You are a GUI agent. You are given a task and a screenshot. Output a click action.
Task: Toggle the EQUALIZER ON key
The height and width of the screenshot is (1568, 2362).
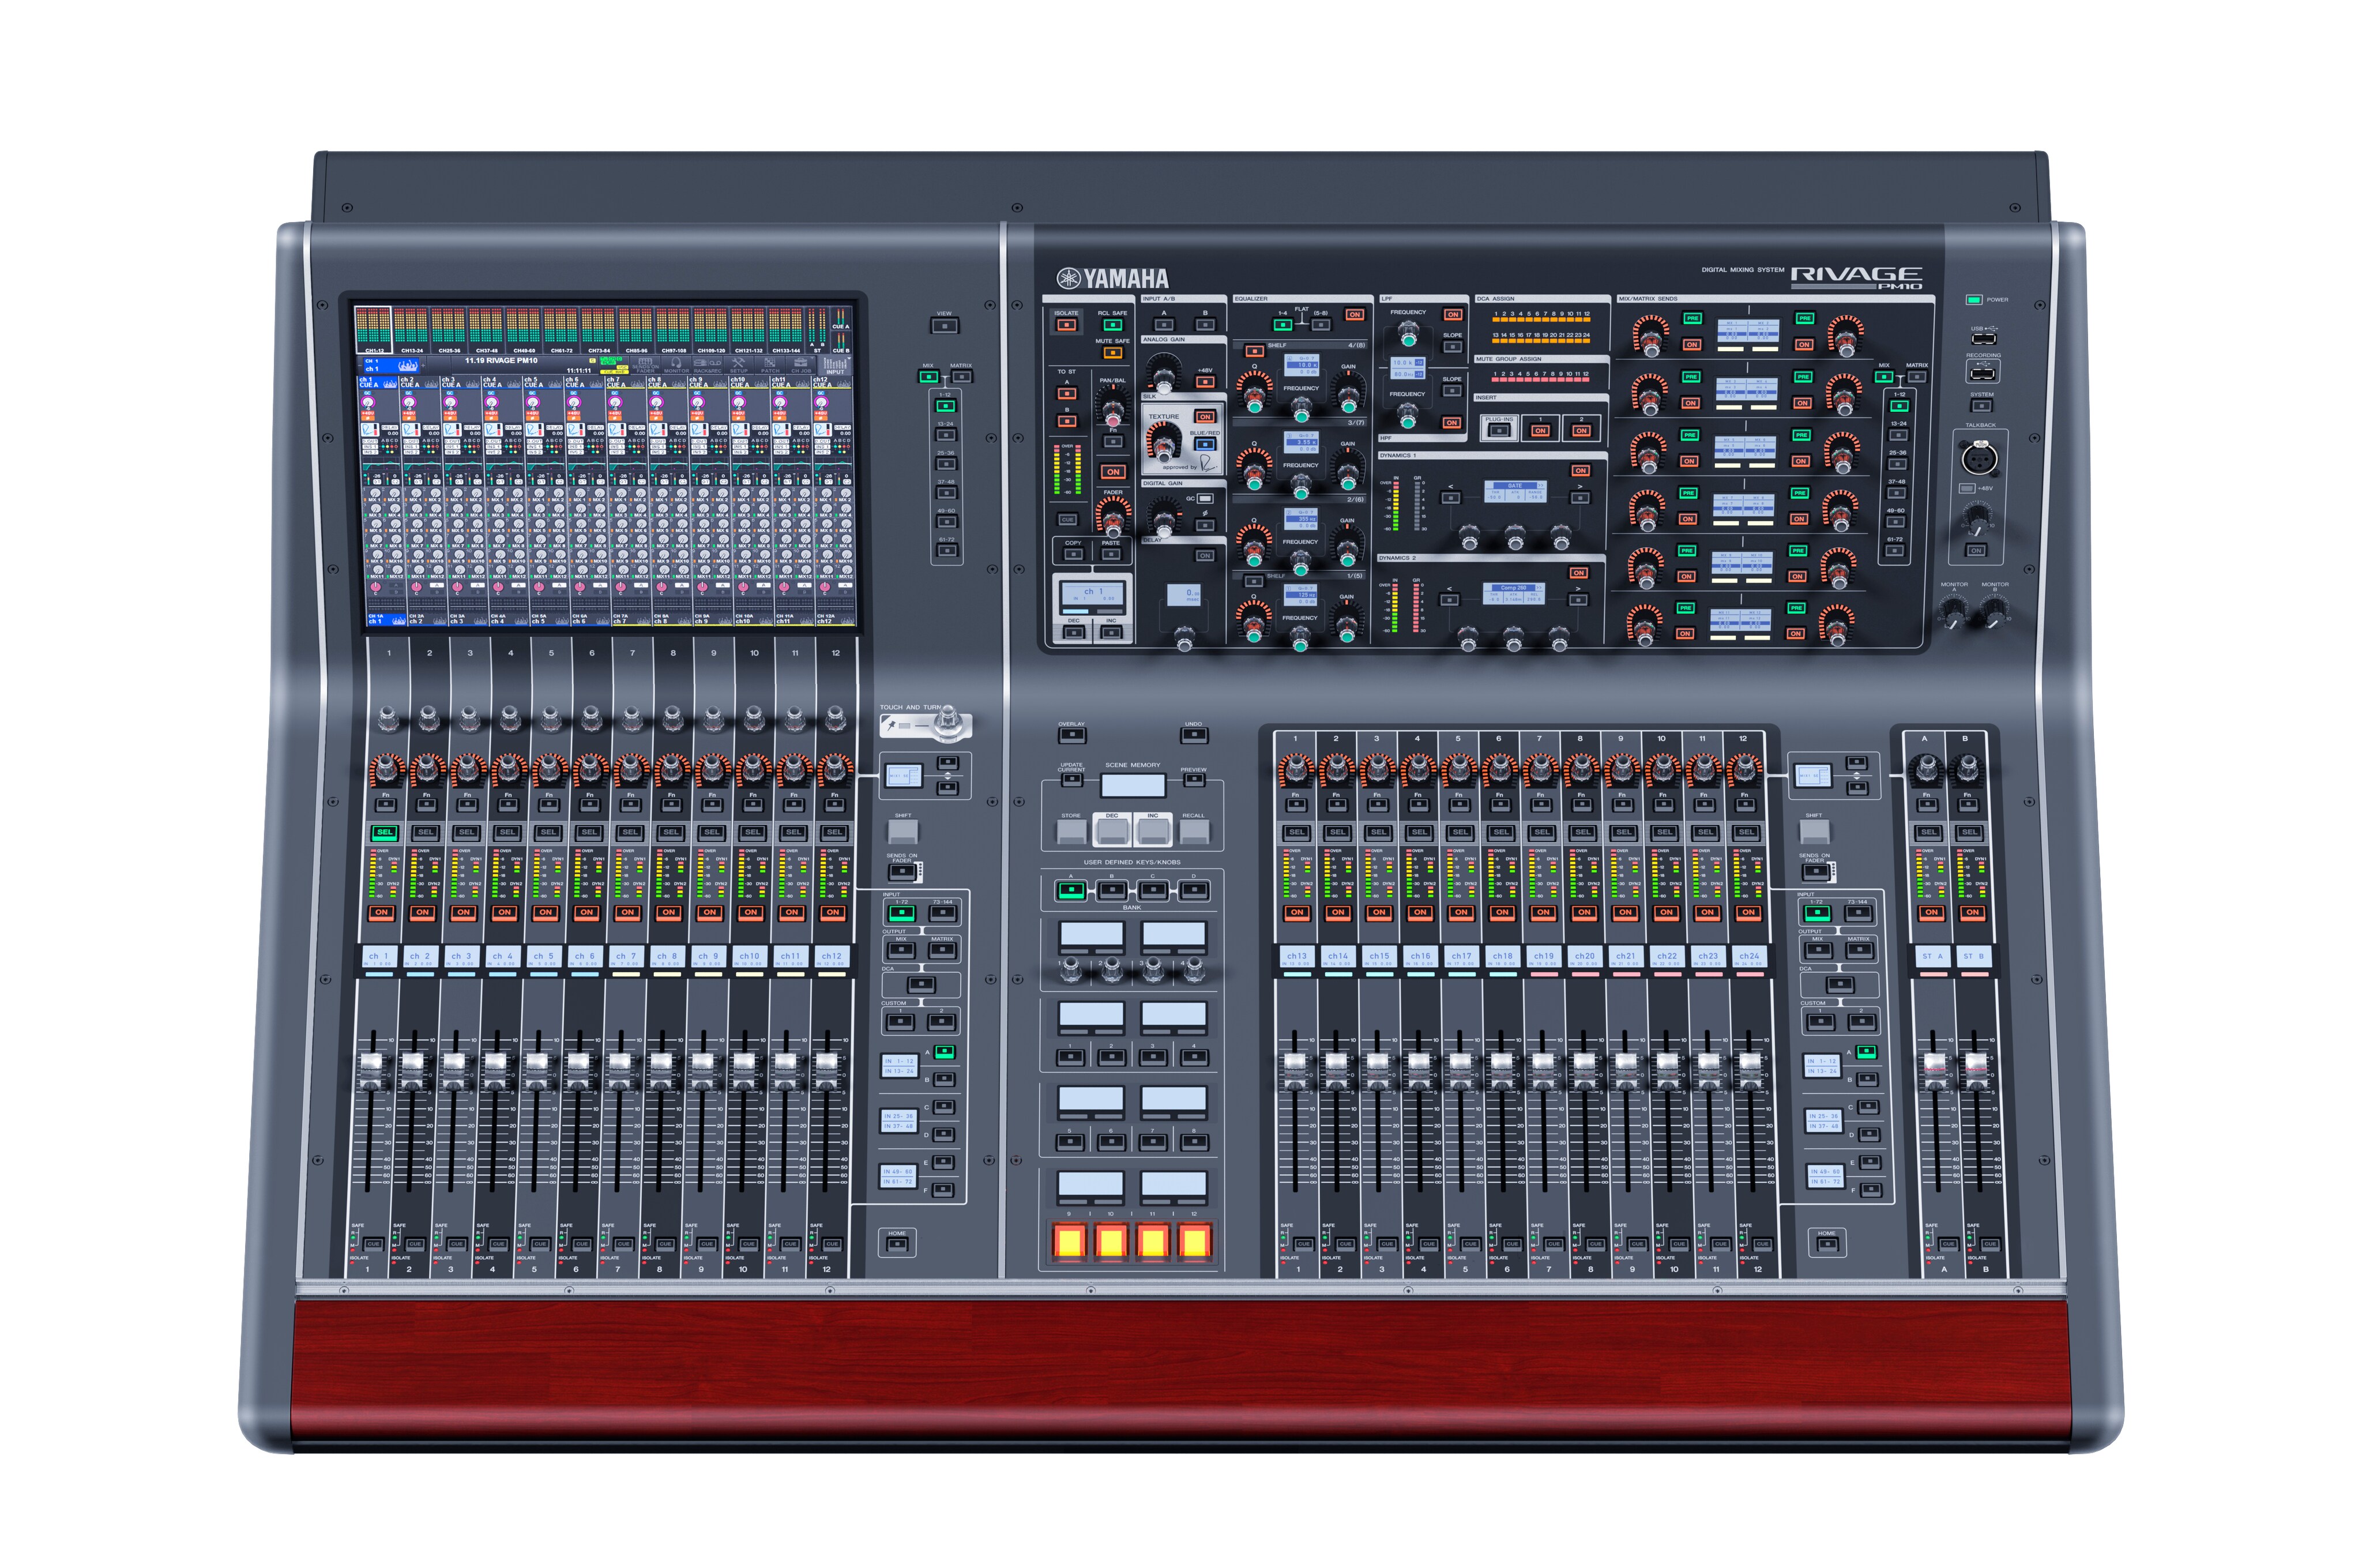1355,315
